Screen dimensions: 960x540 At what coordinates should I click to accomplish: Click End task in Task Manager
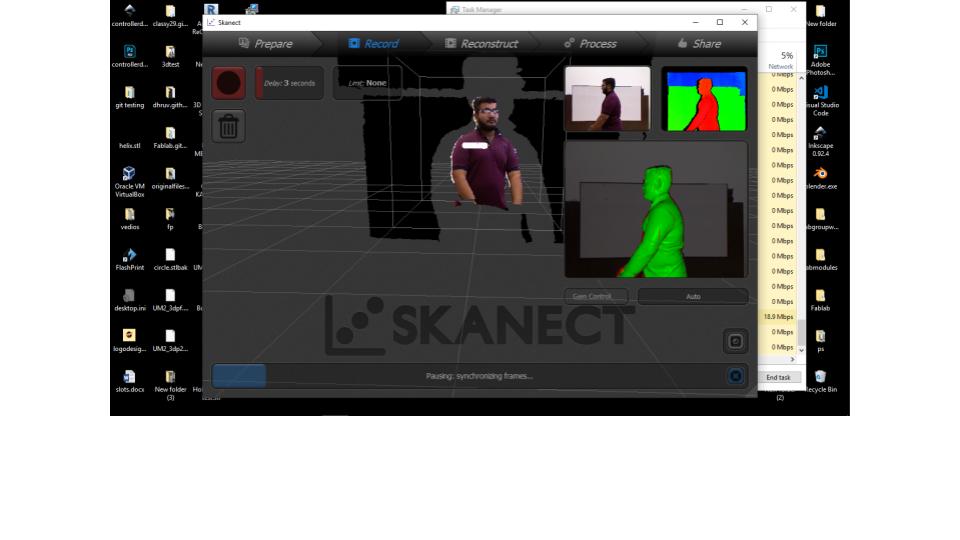click(x=778, y=377)
